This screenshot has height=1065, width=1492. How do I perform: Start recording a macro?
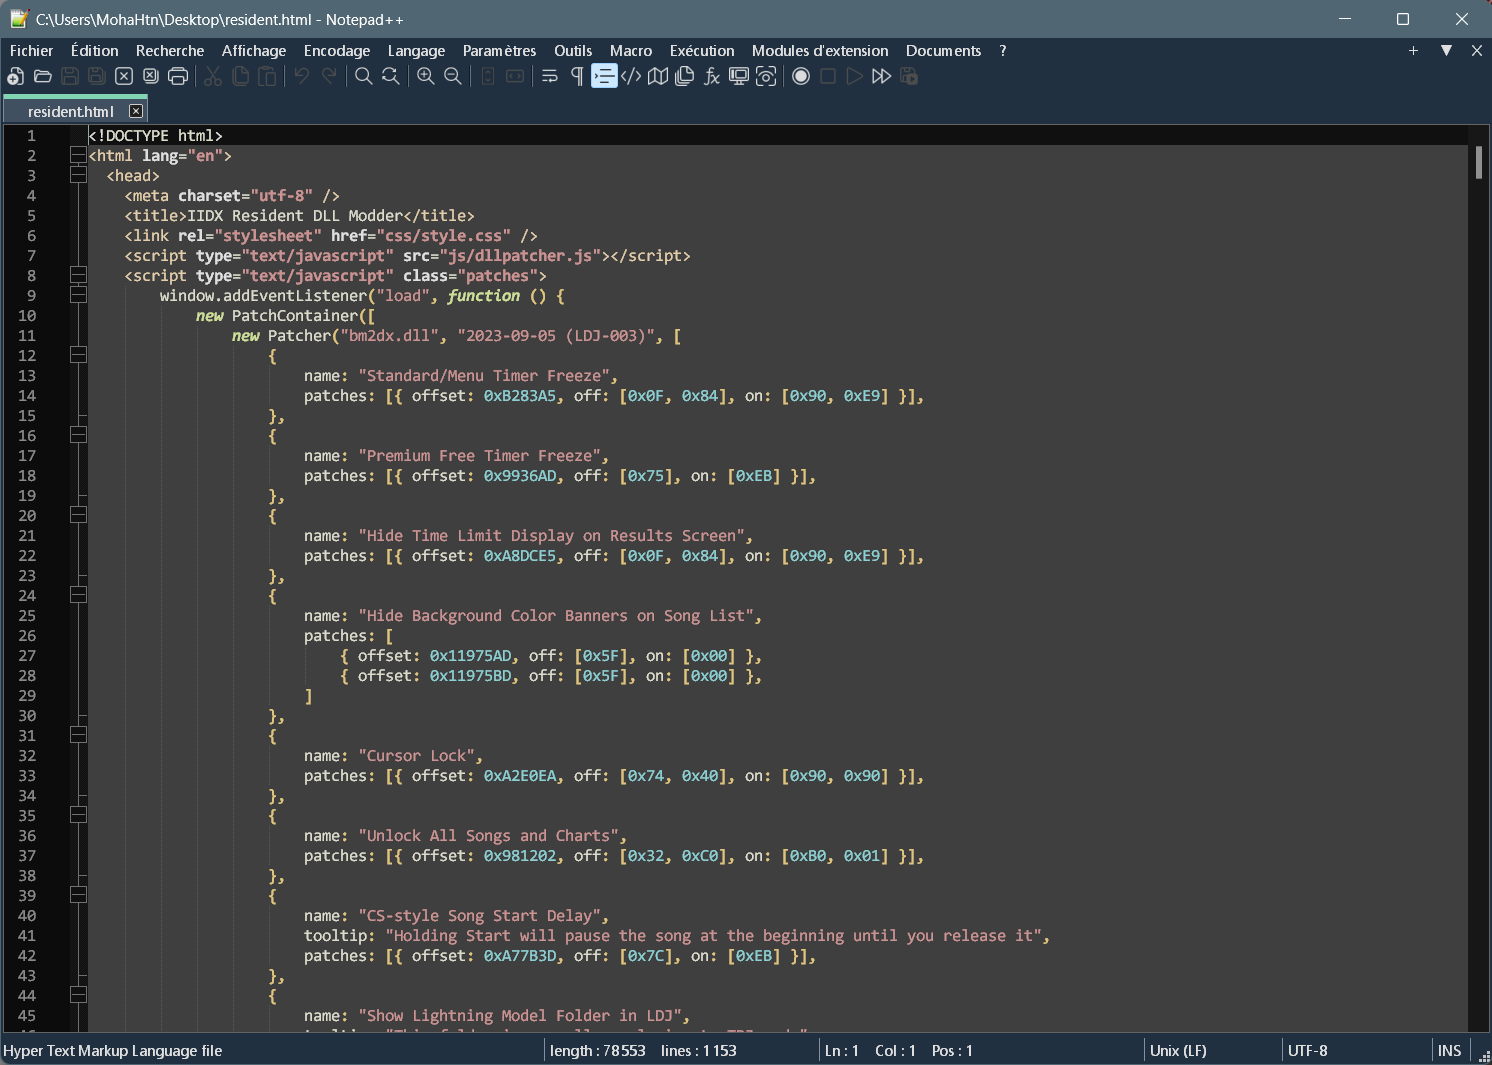point(801,77)
